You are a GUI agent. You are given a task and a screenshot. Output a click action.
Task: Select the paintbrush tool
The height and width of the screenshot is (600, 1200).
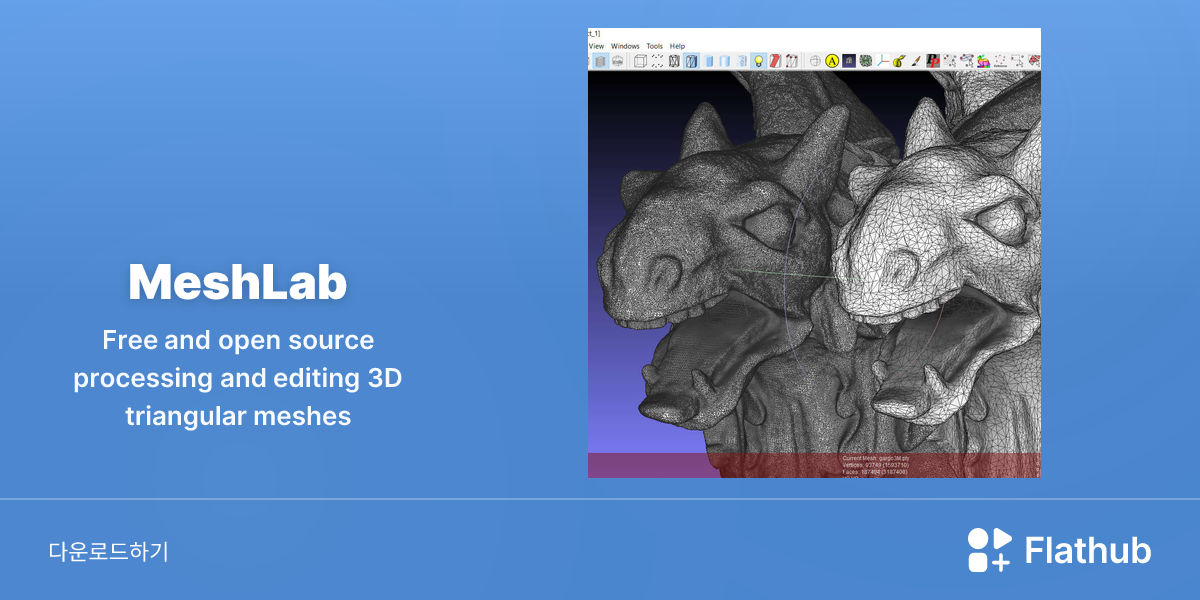(916, 61)
